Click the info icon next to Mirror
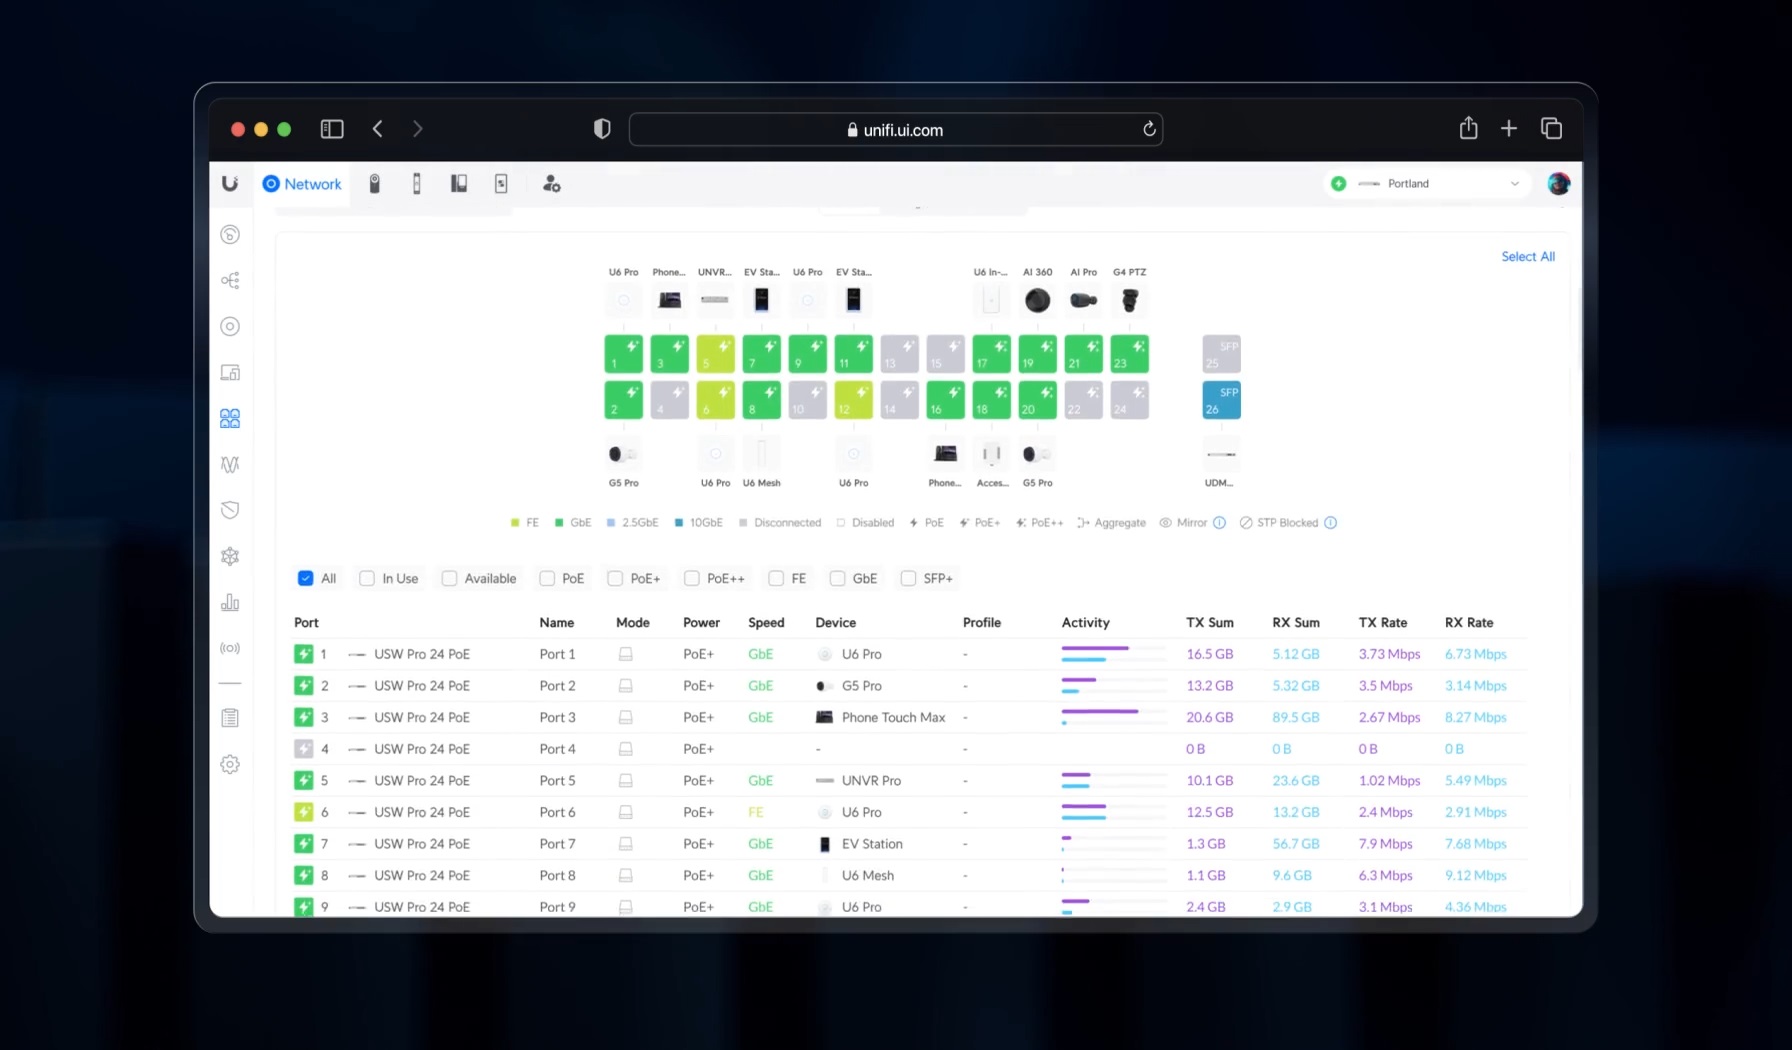The height and width of the screenshot is (1050, 1792). click(1219, 523)
